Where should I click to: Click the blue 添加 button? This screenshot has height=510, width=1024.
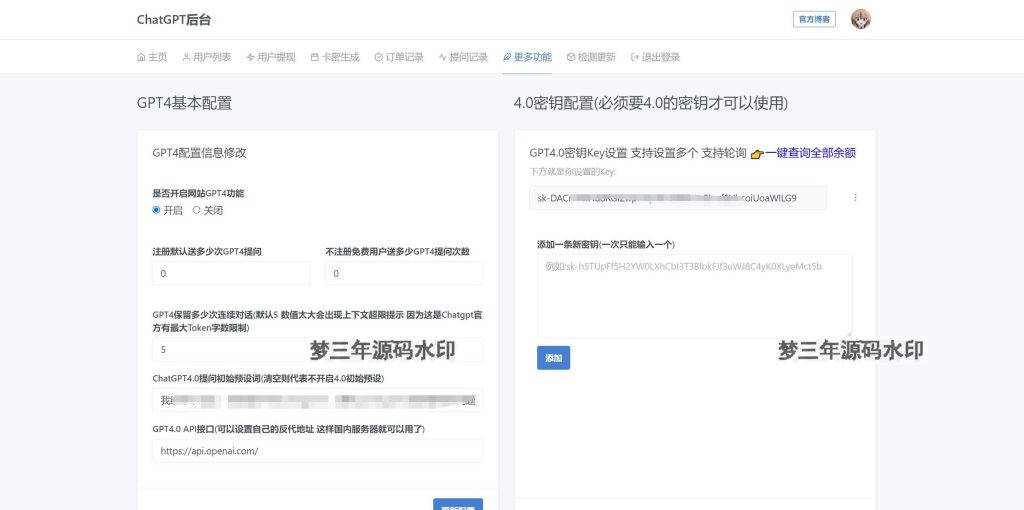point(554,358)
